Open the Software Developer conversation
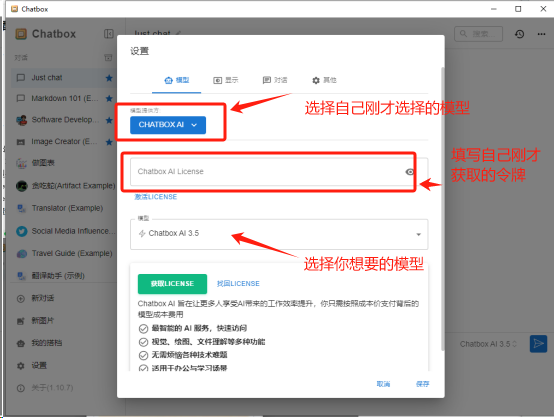 pos(64,120)
